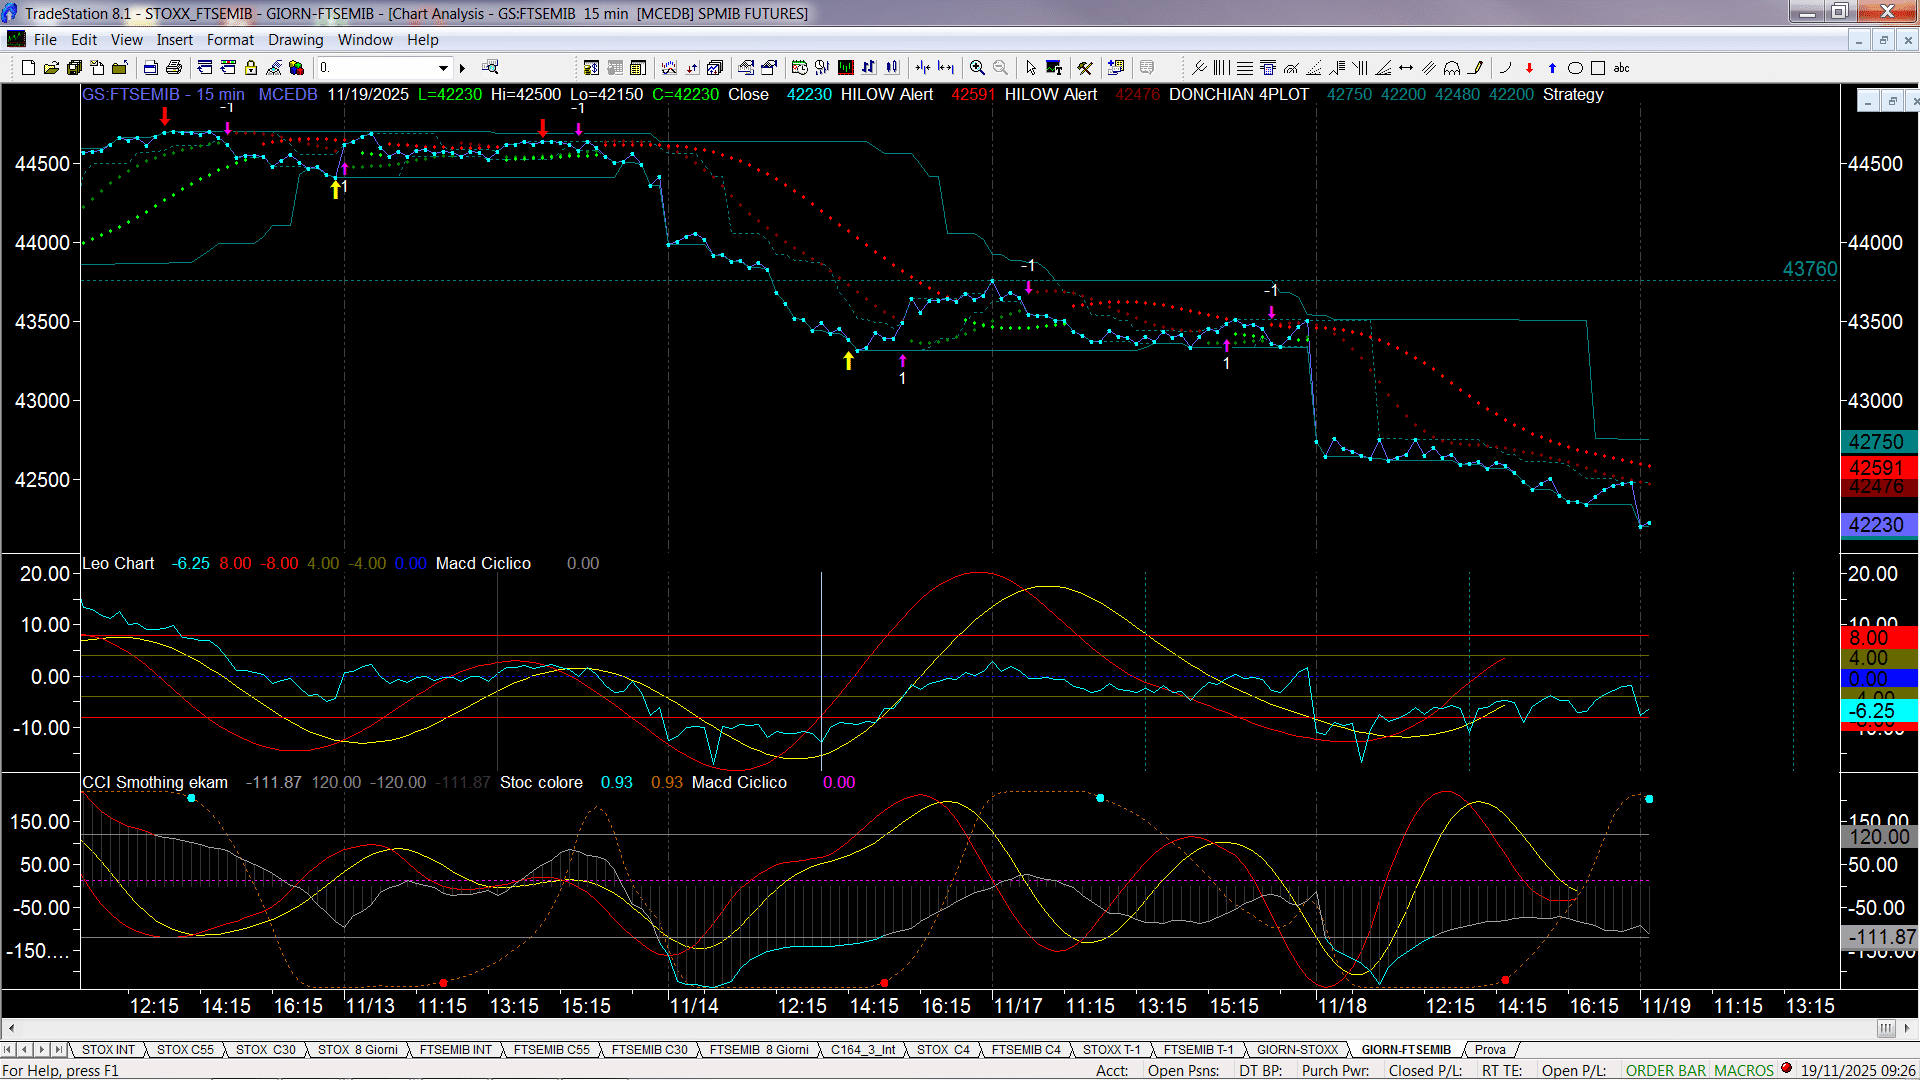Click the arrow next to command line
Viewport: 1920px width, 1080px height.
[x=462, y=68]
